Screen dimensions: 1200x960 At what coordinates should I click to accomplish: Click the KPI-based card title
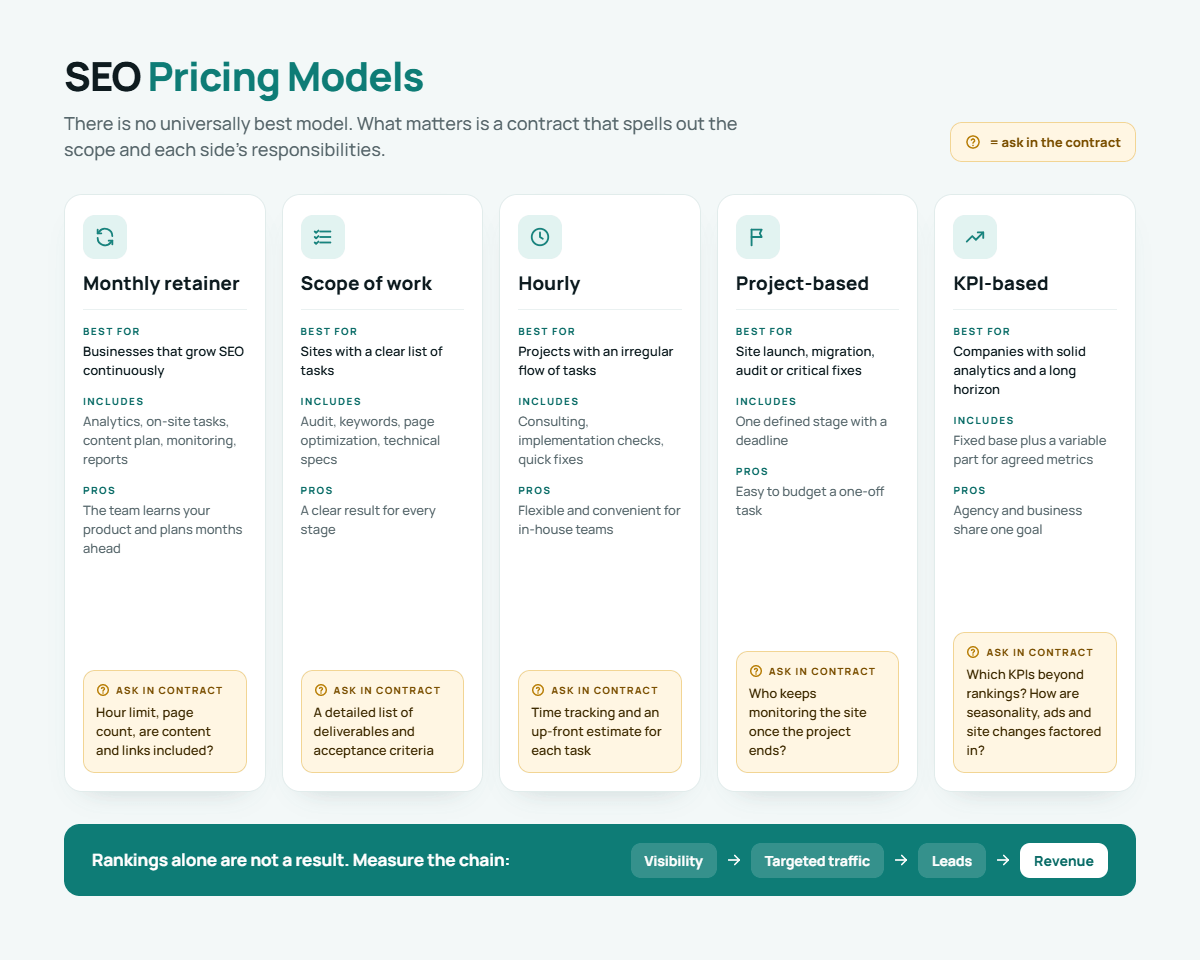[x=1001, y=283]
